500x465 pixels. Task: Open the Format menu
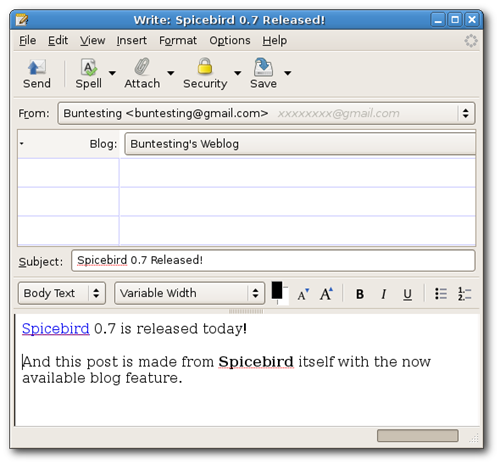(x=178, y=41)
